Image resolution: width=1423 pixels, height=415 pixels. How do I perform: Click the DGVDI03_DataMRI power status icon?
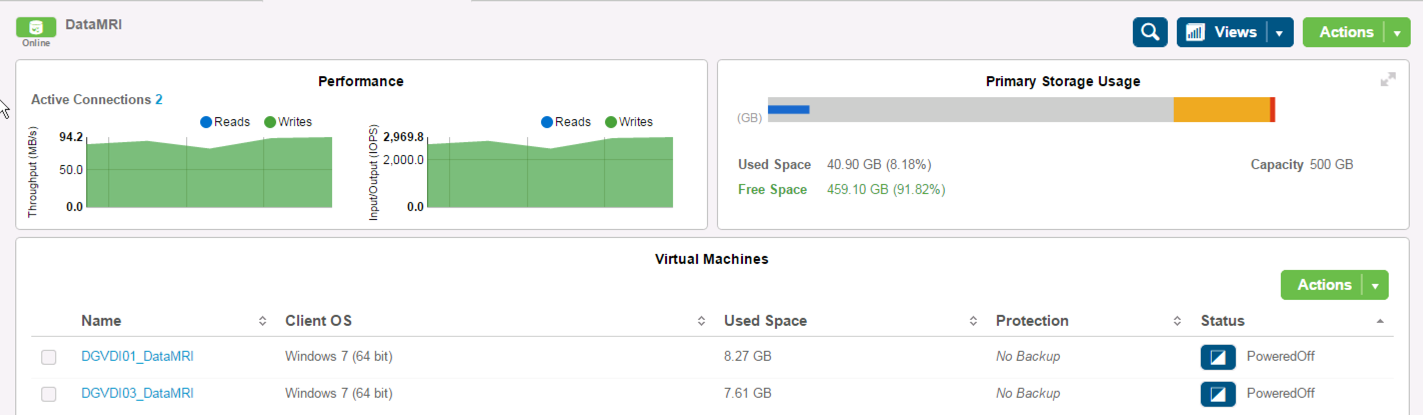click(1218, 394)
